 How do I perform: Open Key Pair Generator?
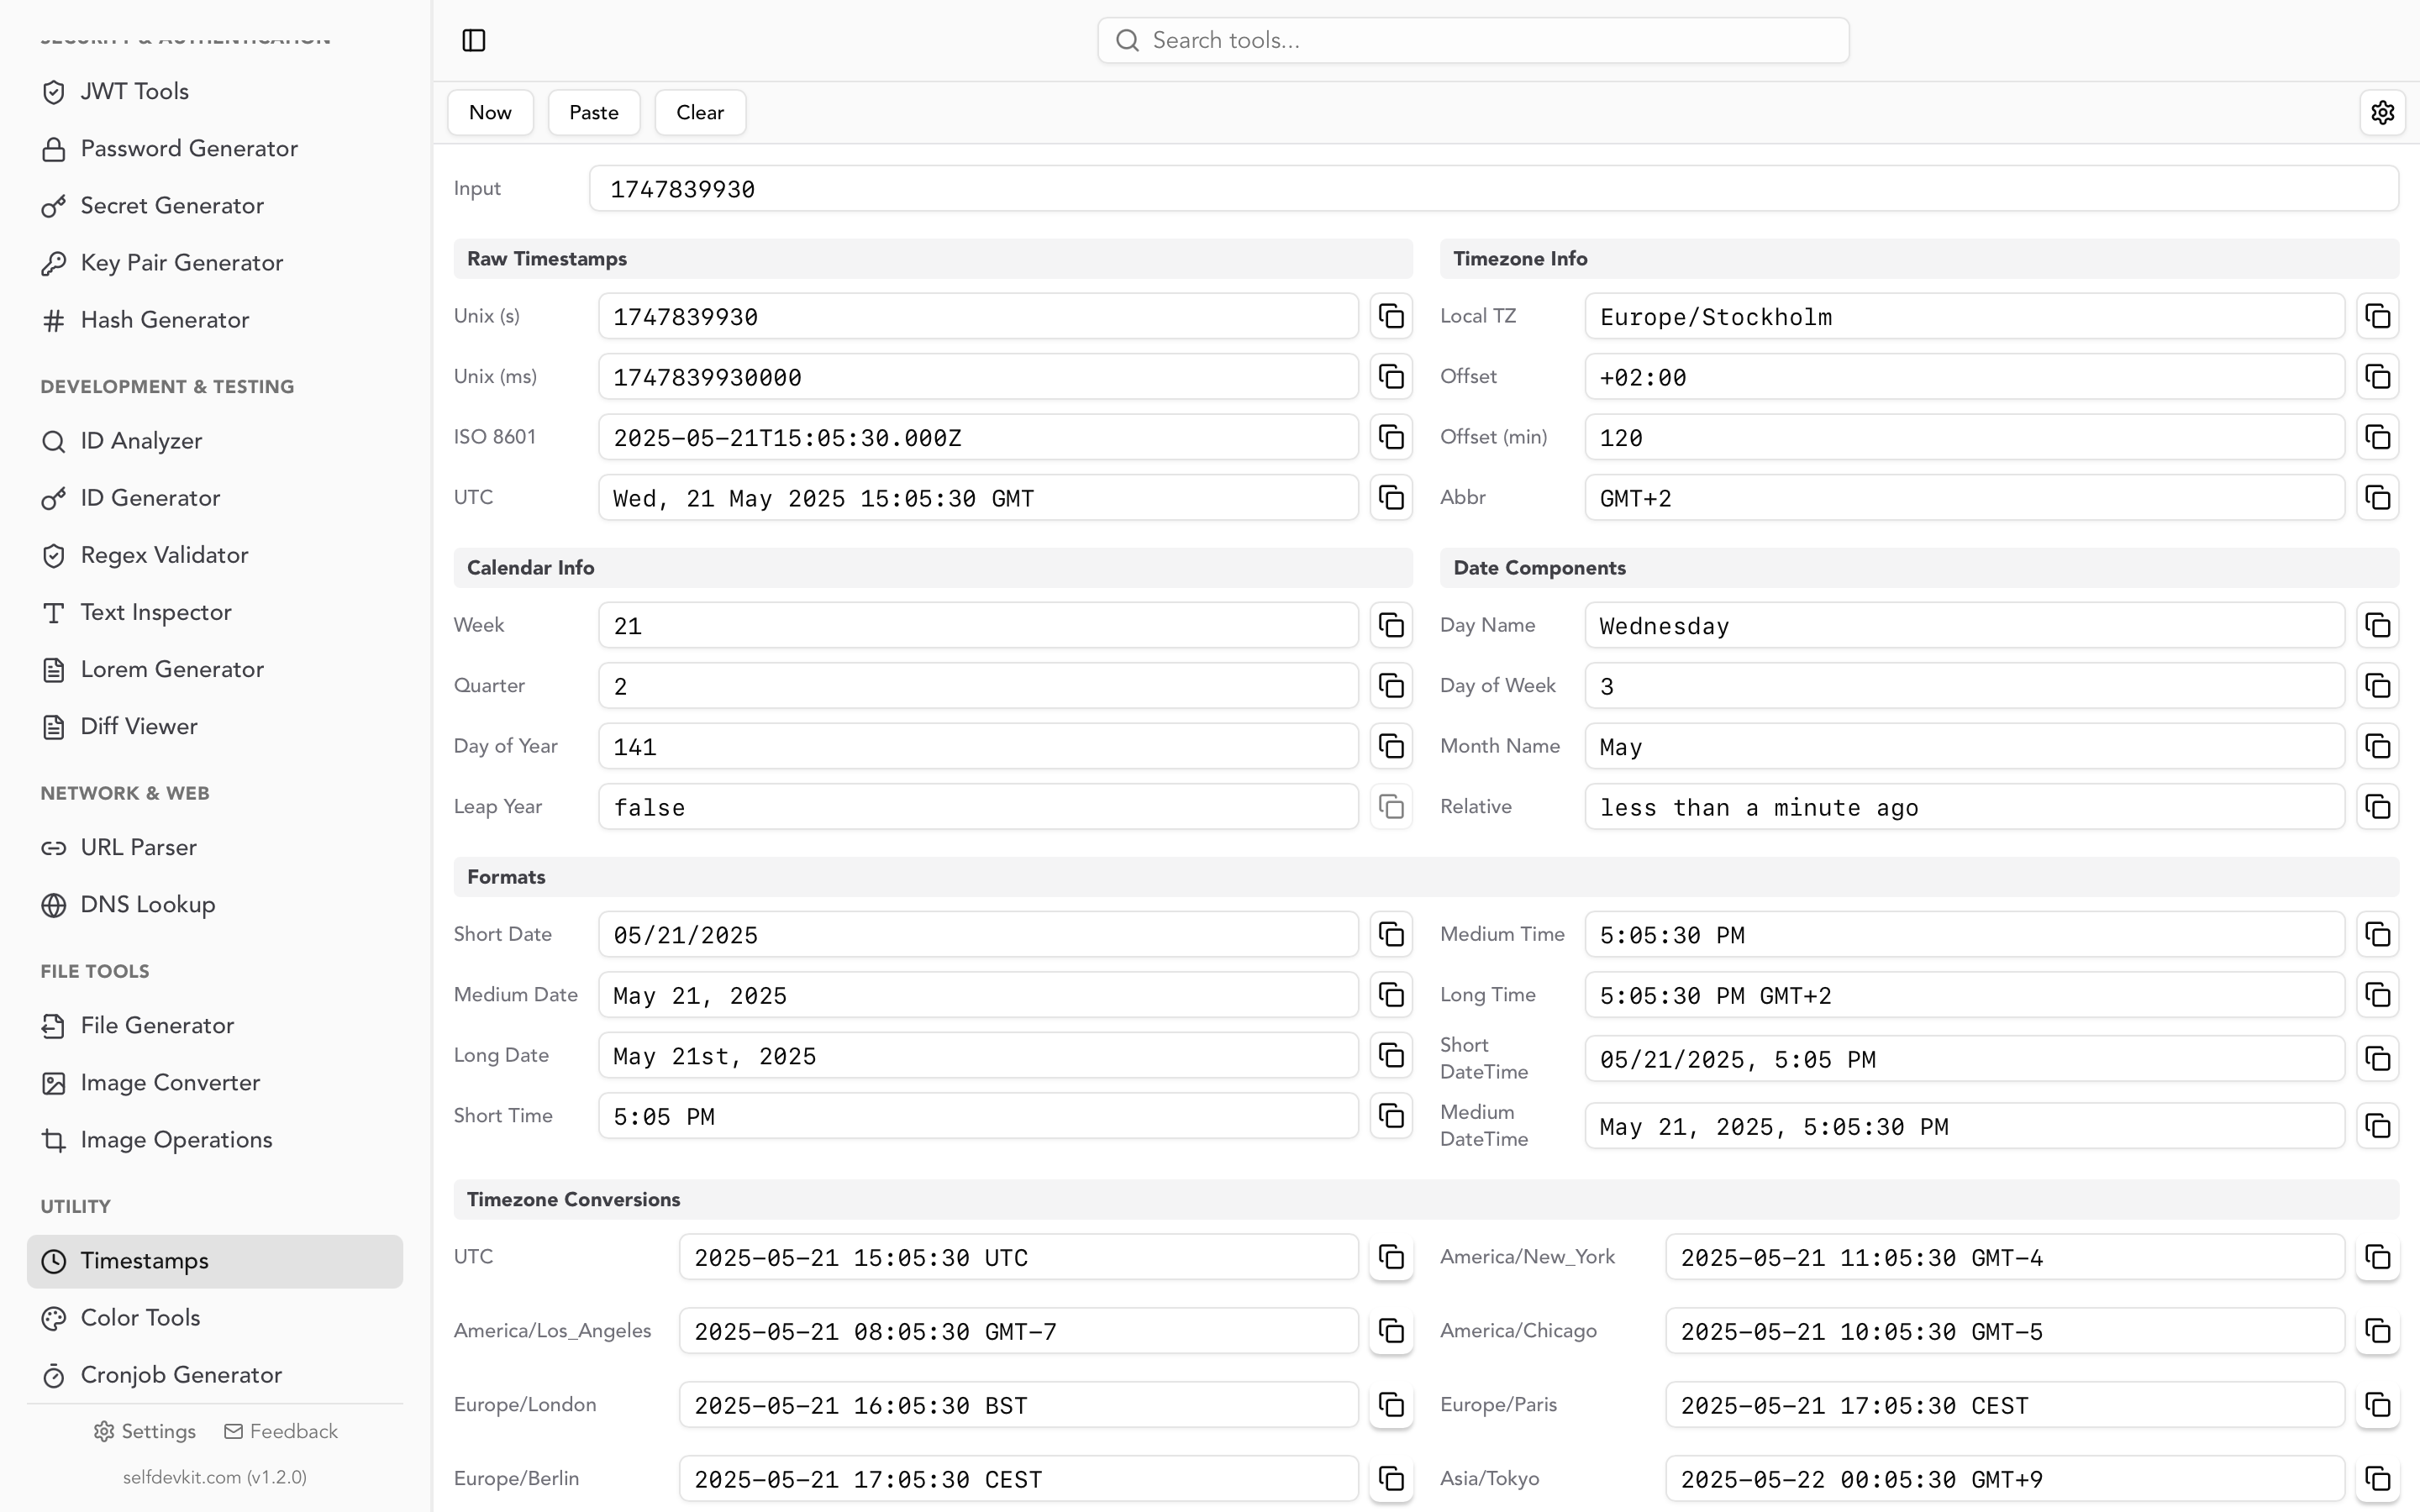215,263
